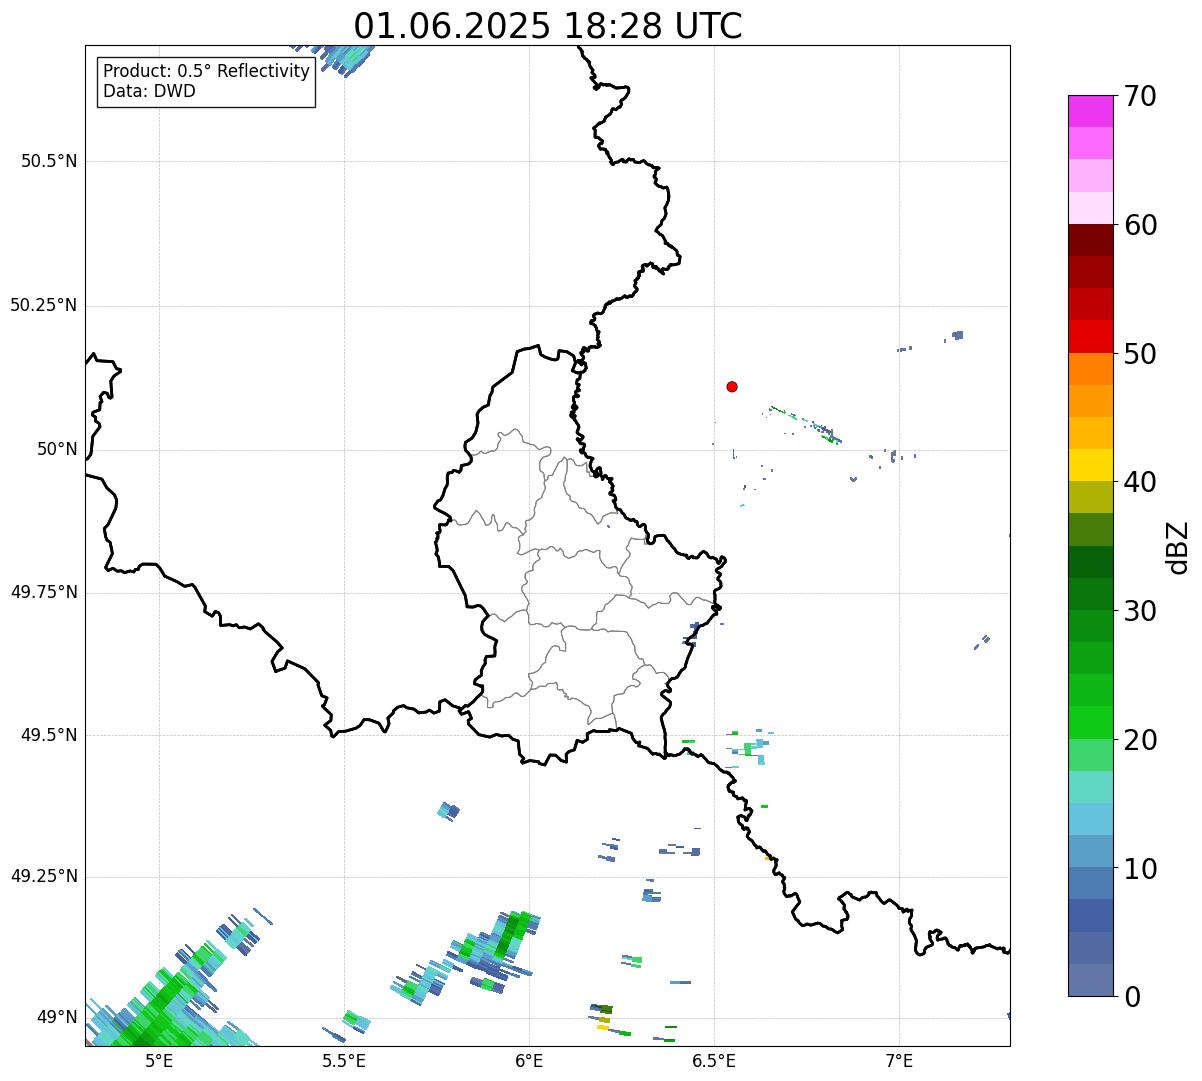
Task: Click the 70 colorbar tick label
Action: point(1140,96)
